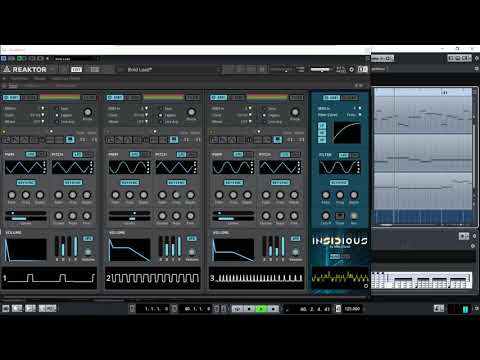Open the MIDI In dropdown in sequencer 3
Screen dimensions: 480x360
pyautogui.click(x=250, y=108)
